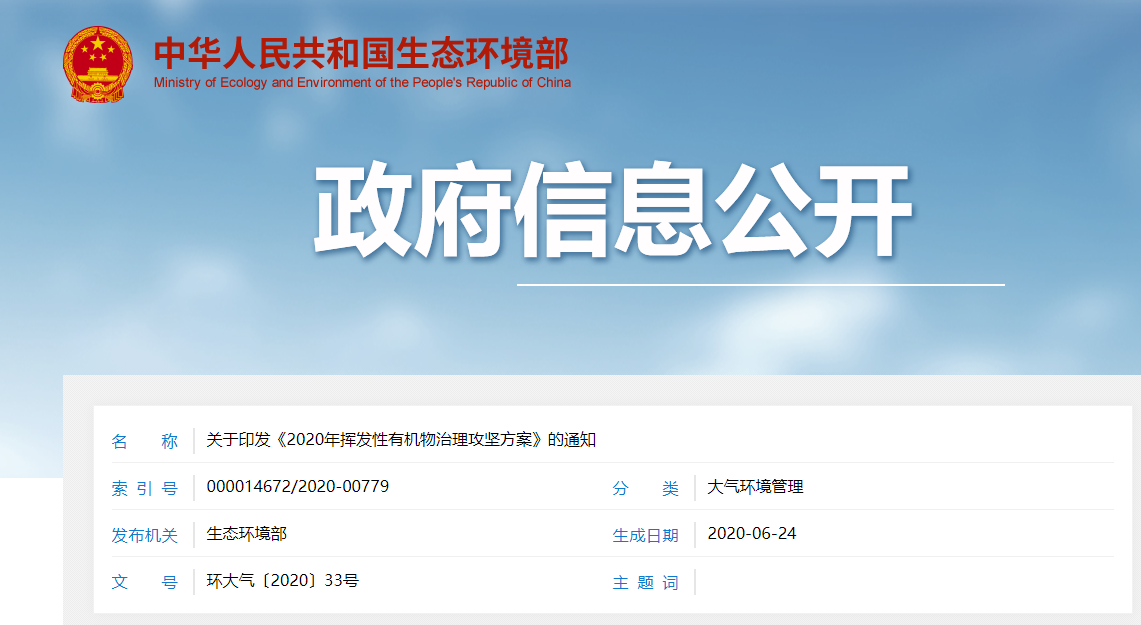Select the date value 2020-06-24
The width and height of the screenshot is (1141, 625).
click(752, 533)
